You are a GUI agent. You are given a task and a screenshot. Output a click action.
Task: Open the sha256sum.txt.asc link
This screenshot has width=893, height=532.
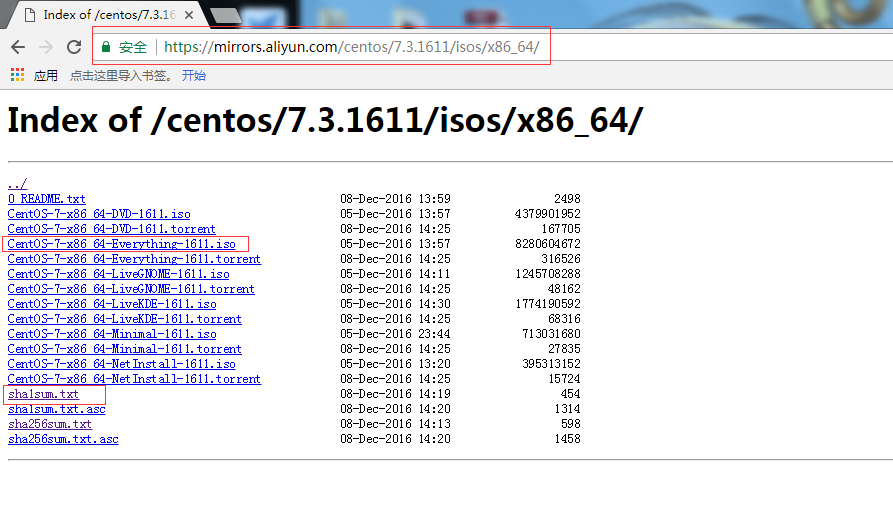point(63,439)
